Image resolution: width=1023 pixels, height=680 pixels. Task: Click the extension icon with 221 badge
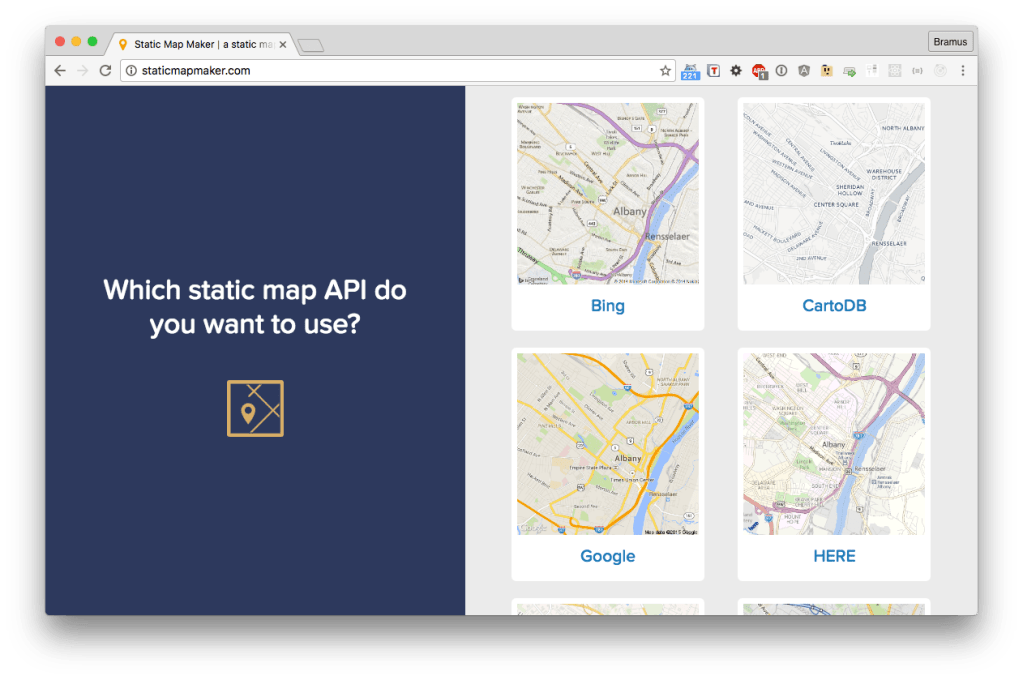(690, 71)
